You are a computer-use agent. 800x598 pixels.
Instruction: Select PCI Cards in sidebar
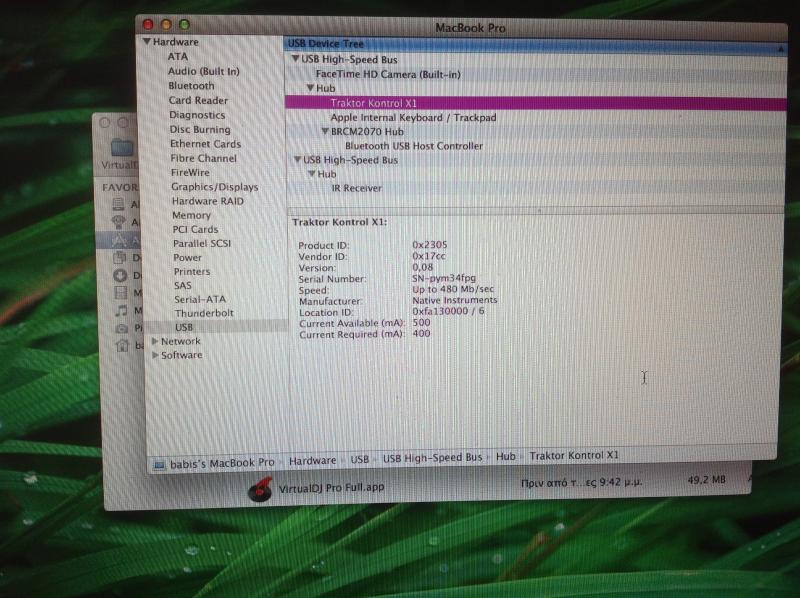click(195, 229)
